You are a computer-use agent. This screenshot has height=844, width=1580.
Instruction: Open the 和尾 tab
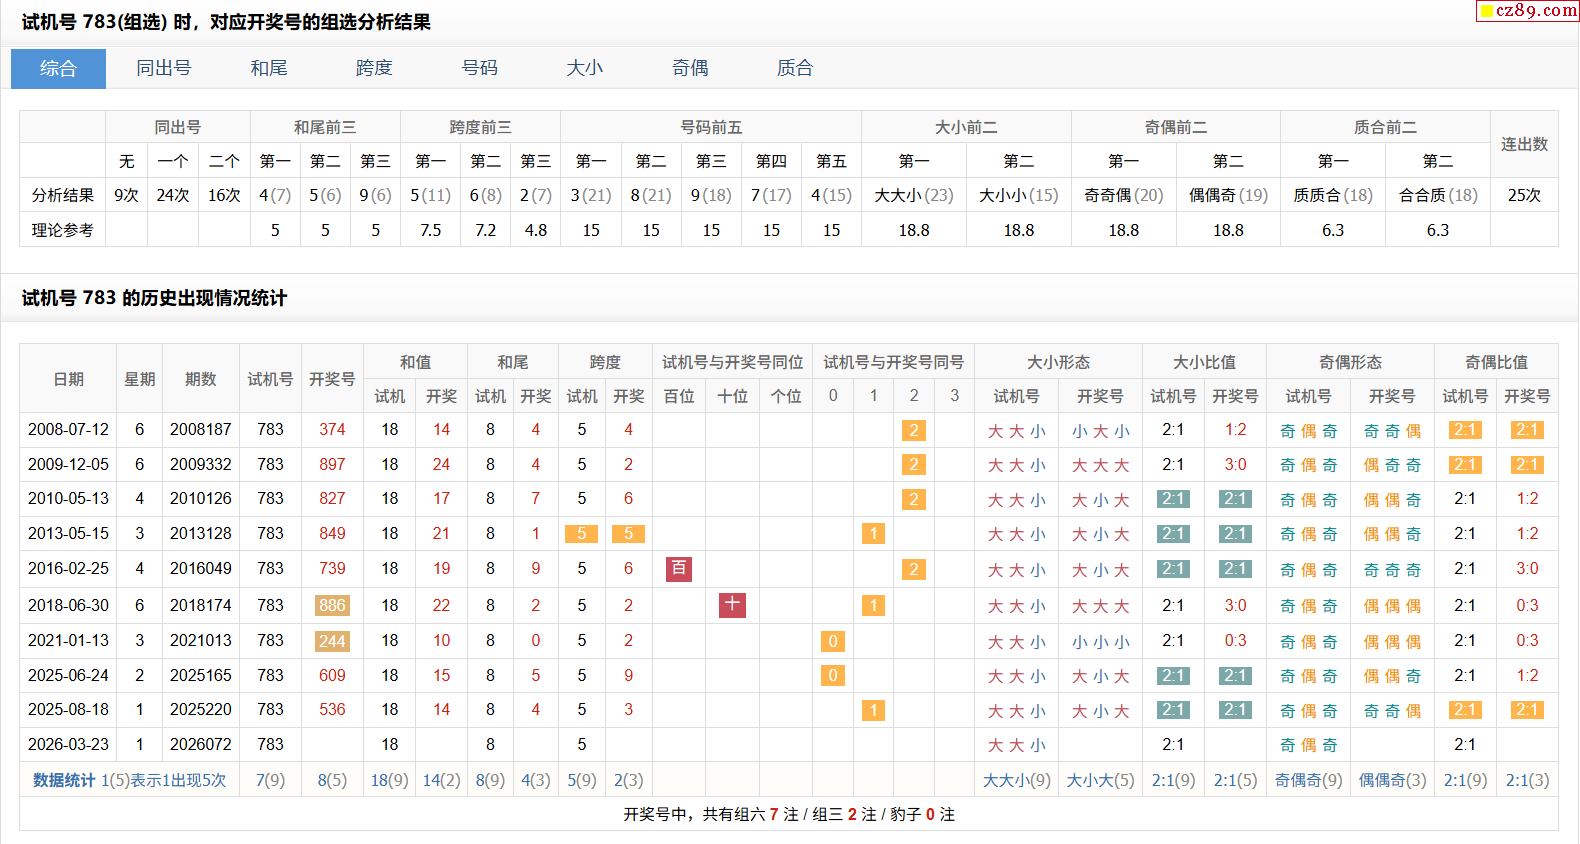269,68
